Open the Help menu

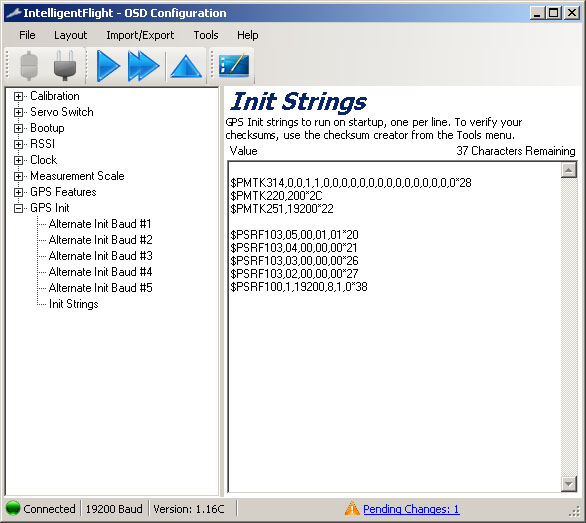pyautogui.click(x=247, y=35)
